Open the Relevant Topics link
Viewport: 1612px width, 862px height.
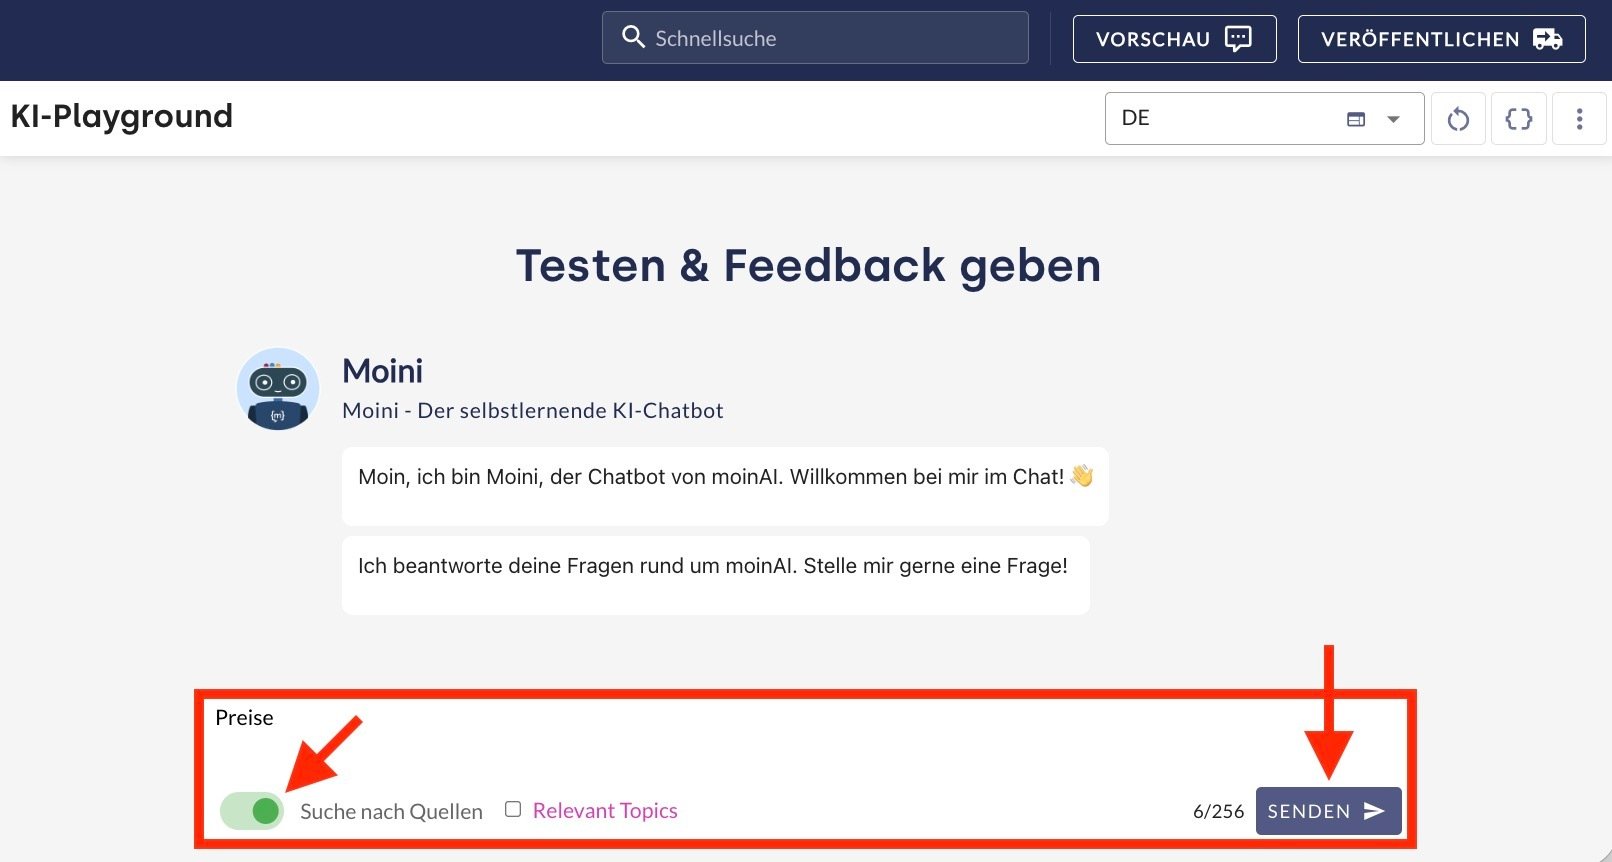coord(605,811)
